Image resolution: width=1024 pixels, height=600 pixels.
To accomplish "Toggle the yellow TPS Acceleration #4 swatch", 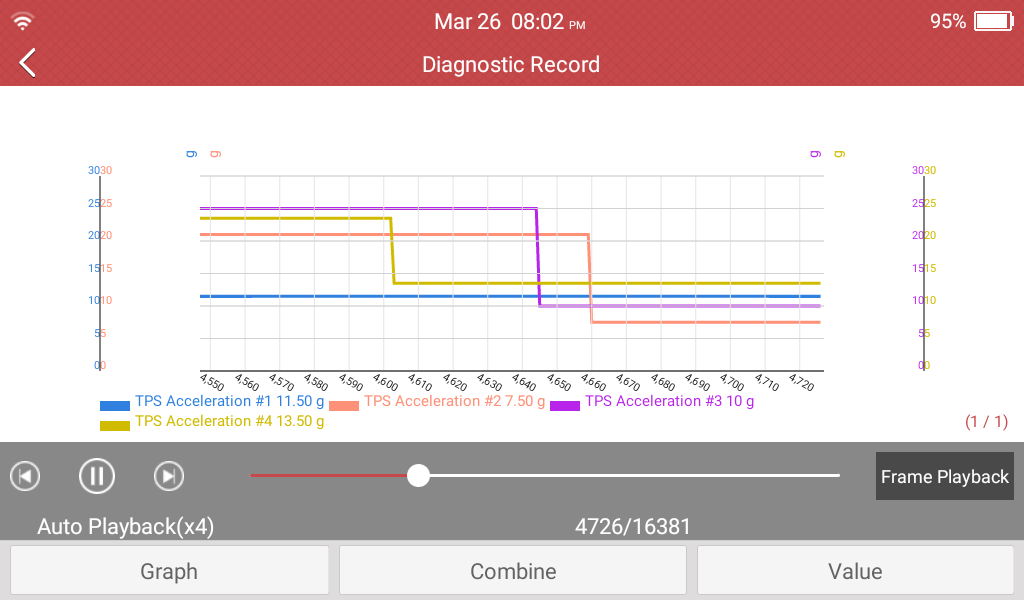I will coord(115,426).
